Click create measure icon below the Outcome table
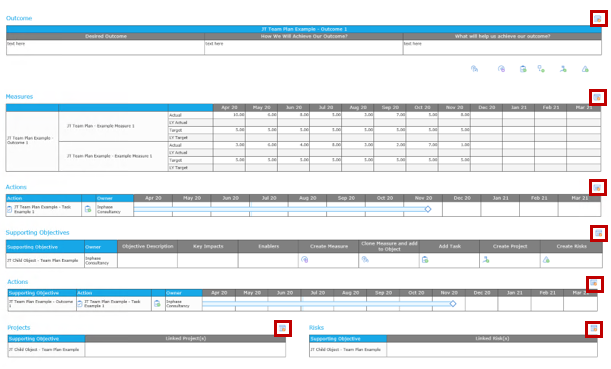This screenshot has width=611, height=369. click(501, 69)
